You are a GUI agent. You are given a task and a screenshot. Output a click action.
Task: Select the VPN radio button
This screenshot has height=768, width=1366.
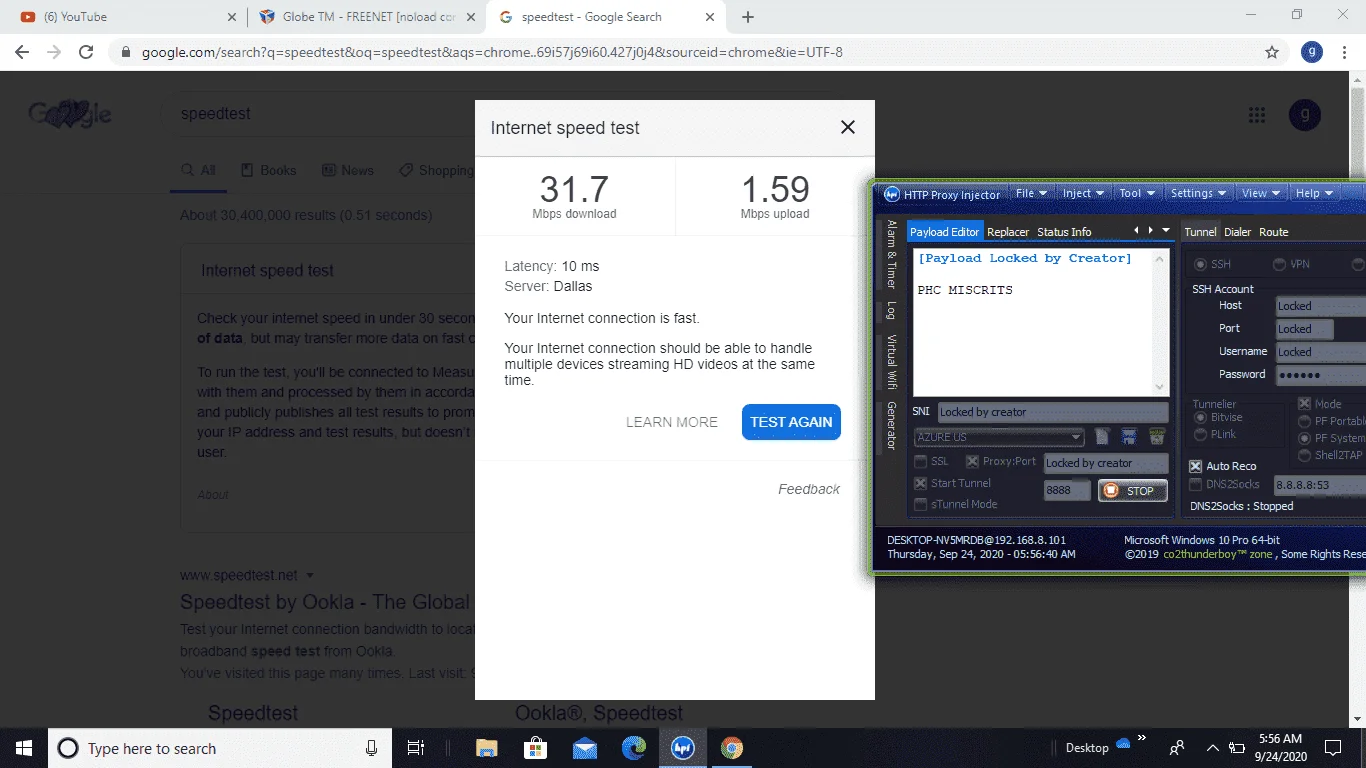click(1279, 264)
